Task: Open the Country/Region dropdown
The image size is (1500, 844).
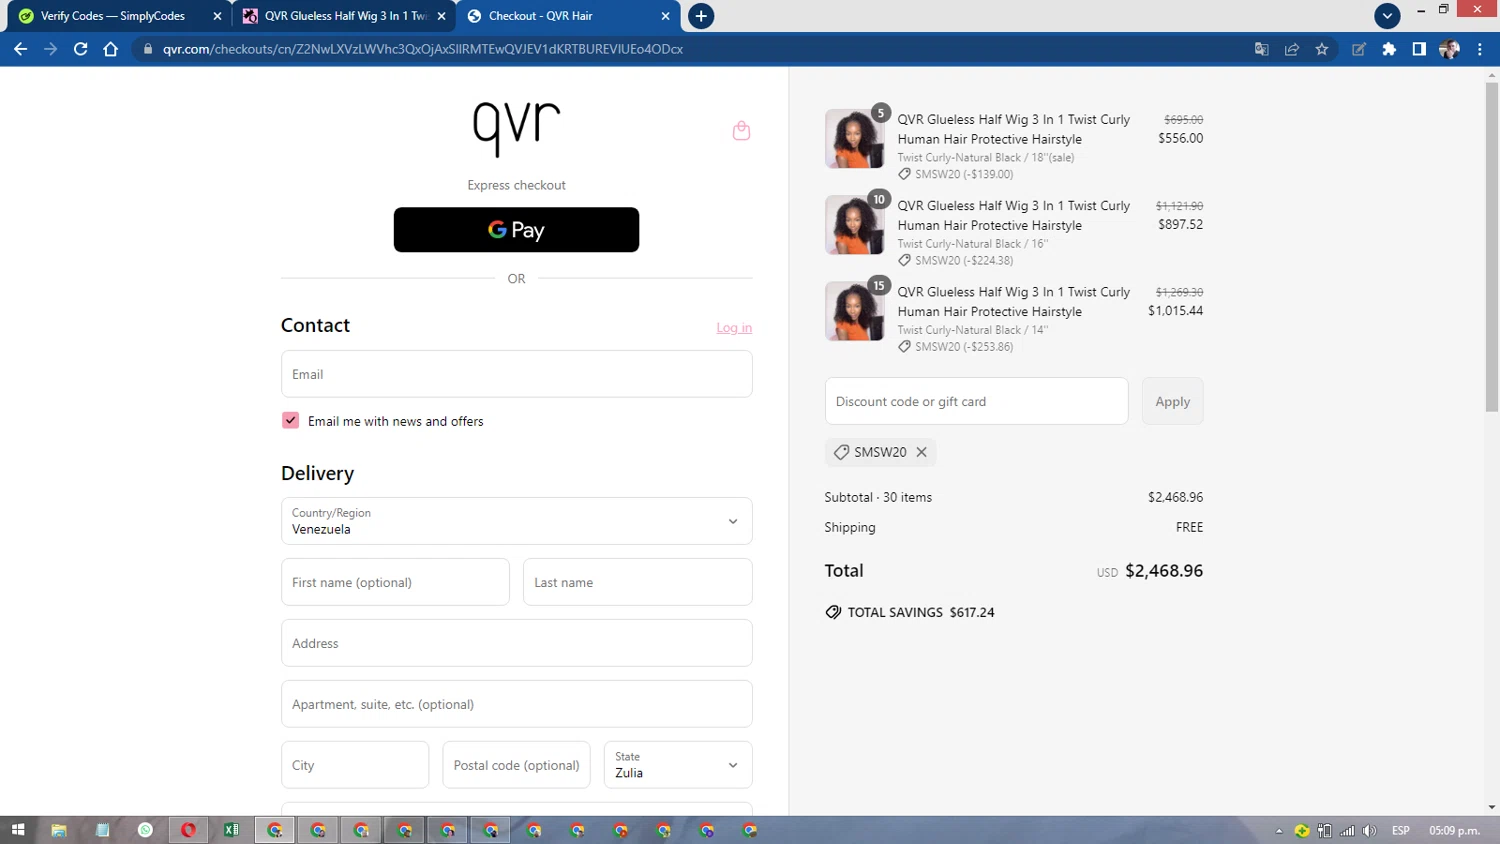Action: 516,521
